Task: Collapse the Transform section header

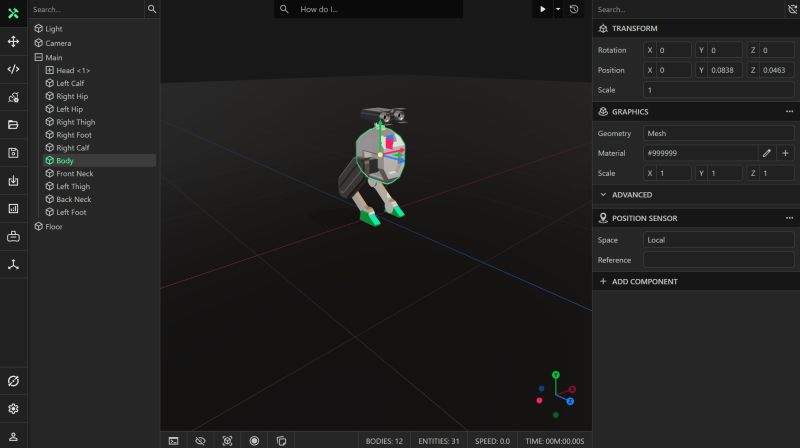Action: [x=696, y=29]
